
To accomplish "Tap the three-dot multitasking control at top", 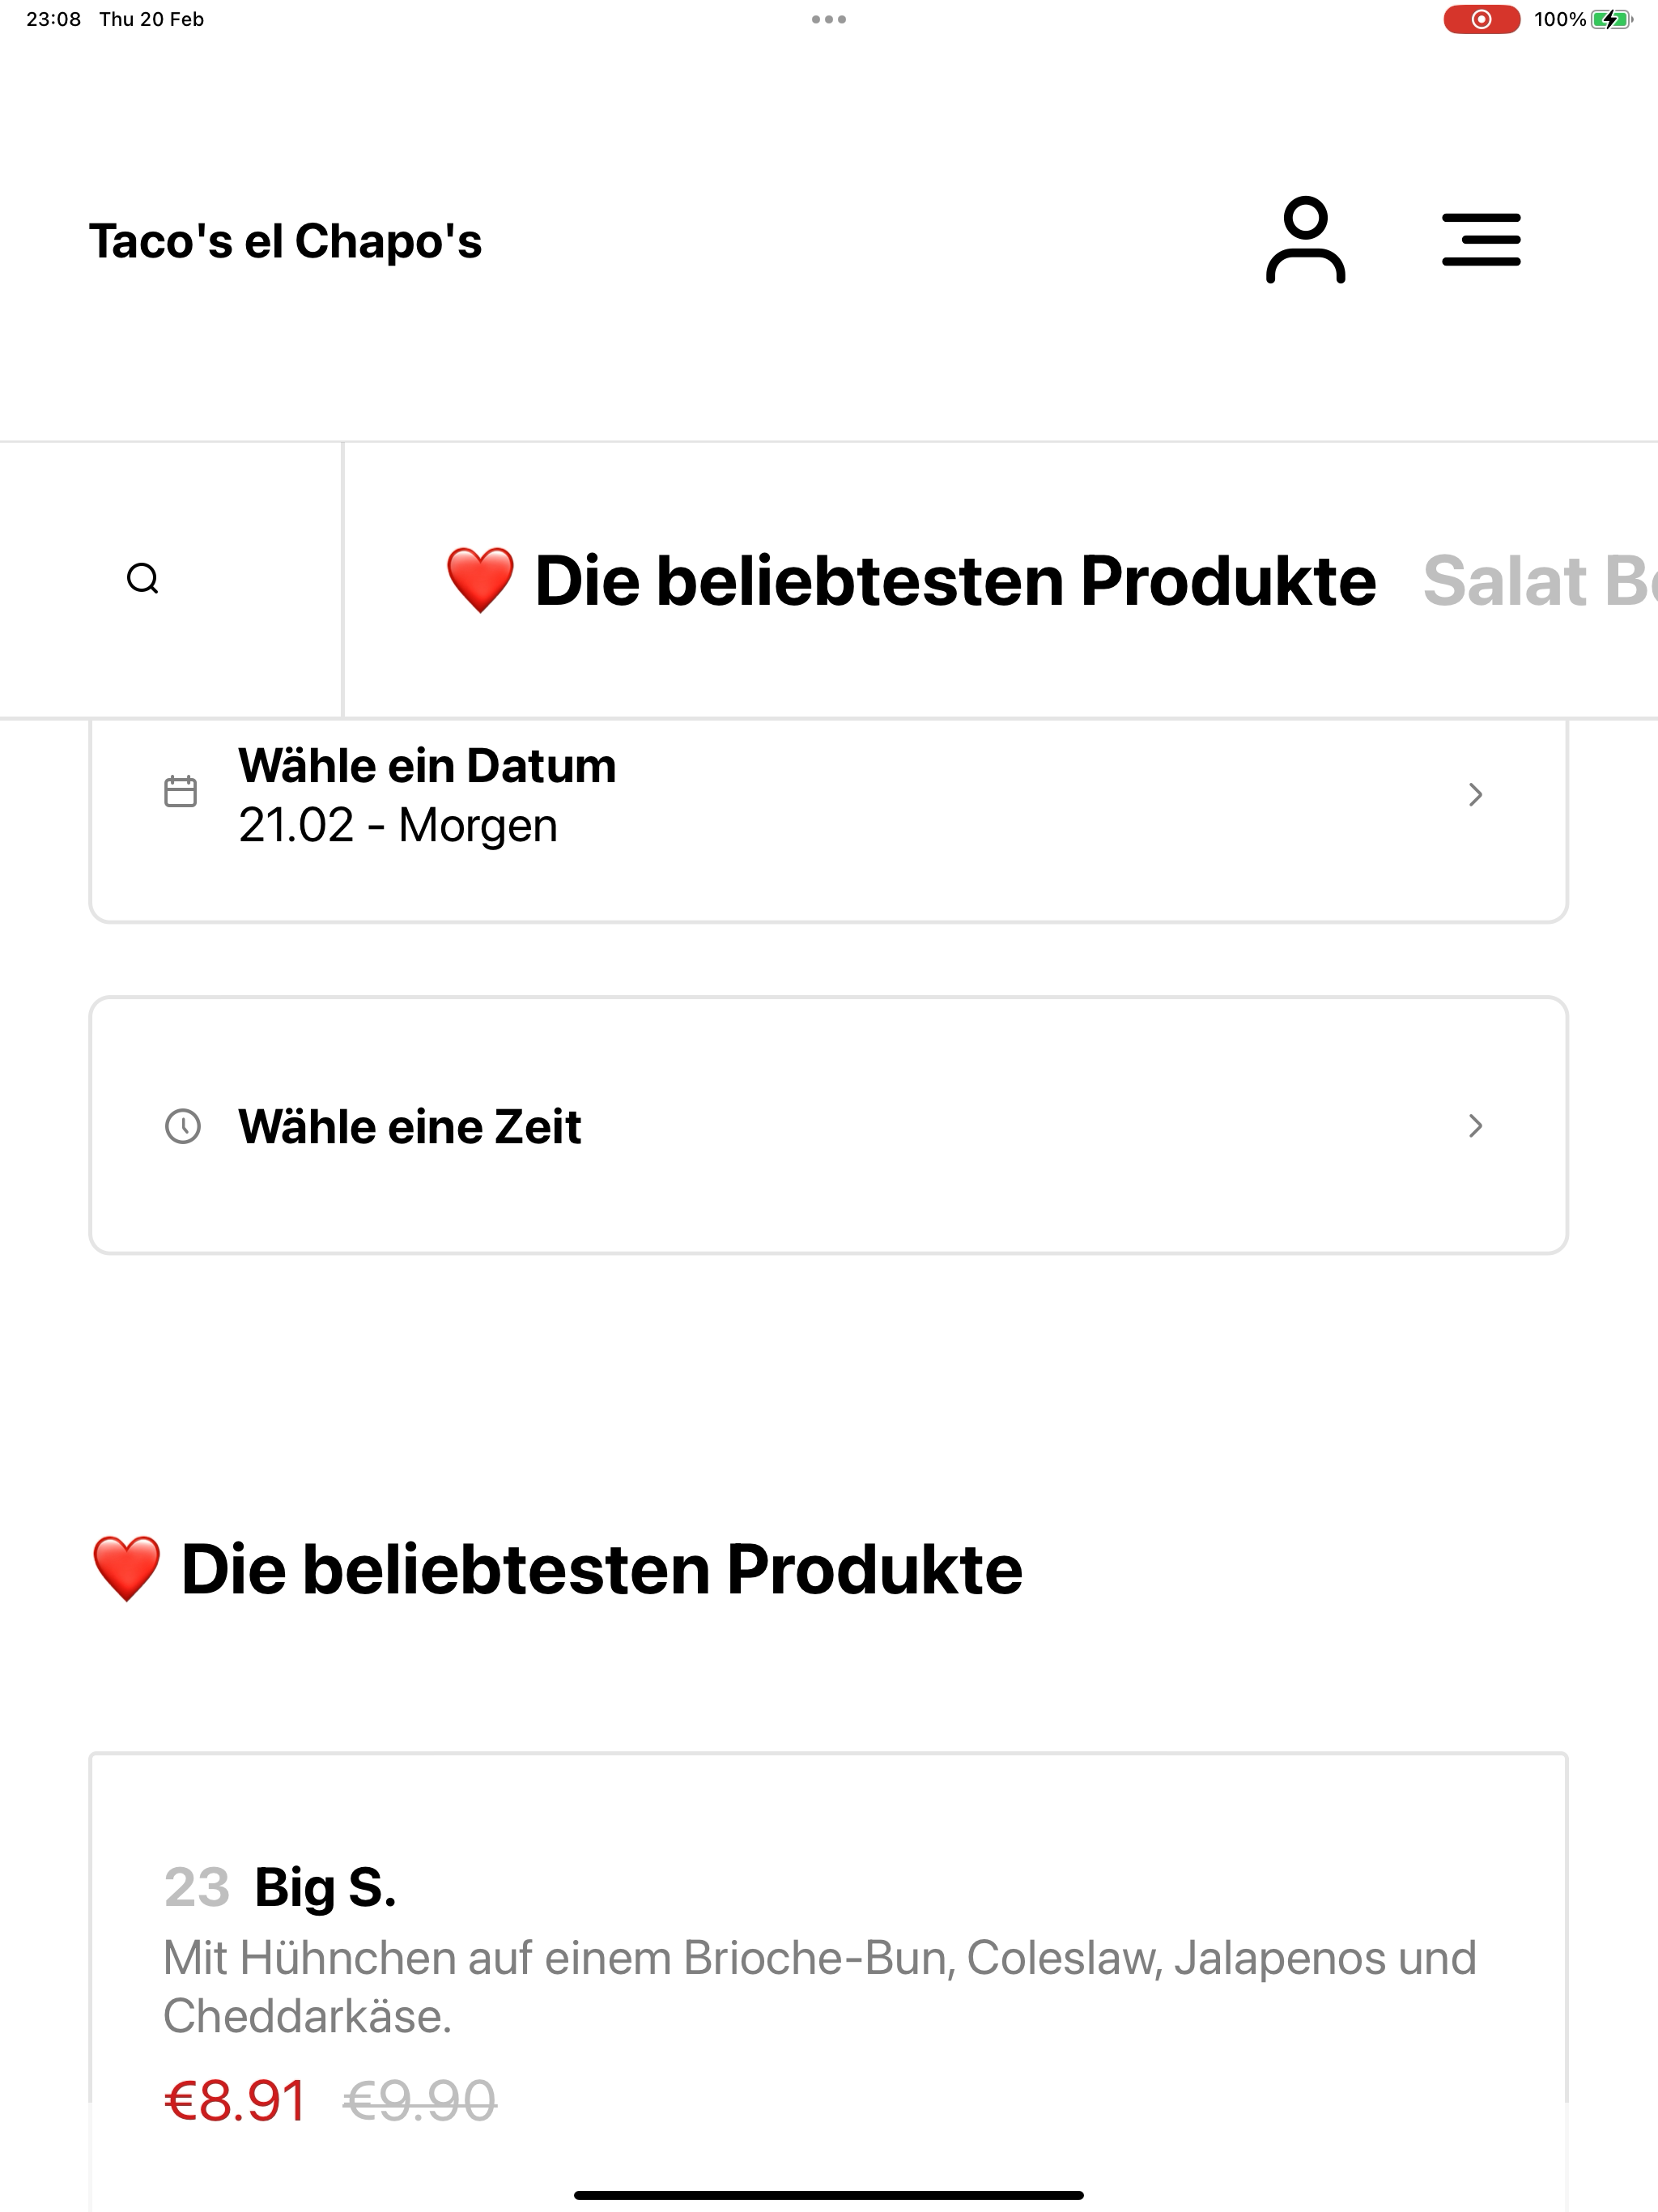I will tap(829, 19).
